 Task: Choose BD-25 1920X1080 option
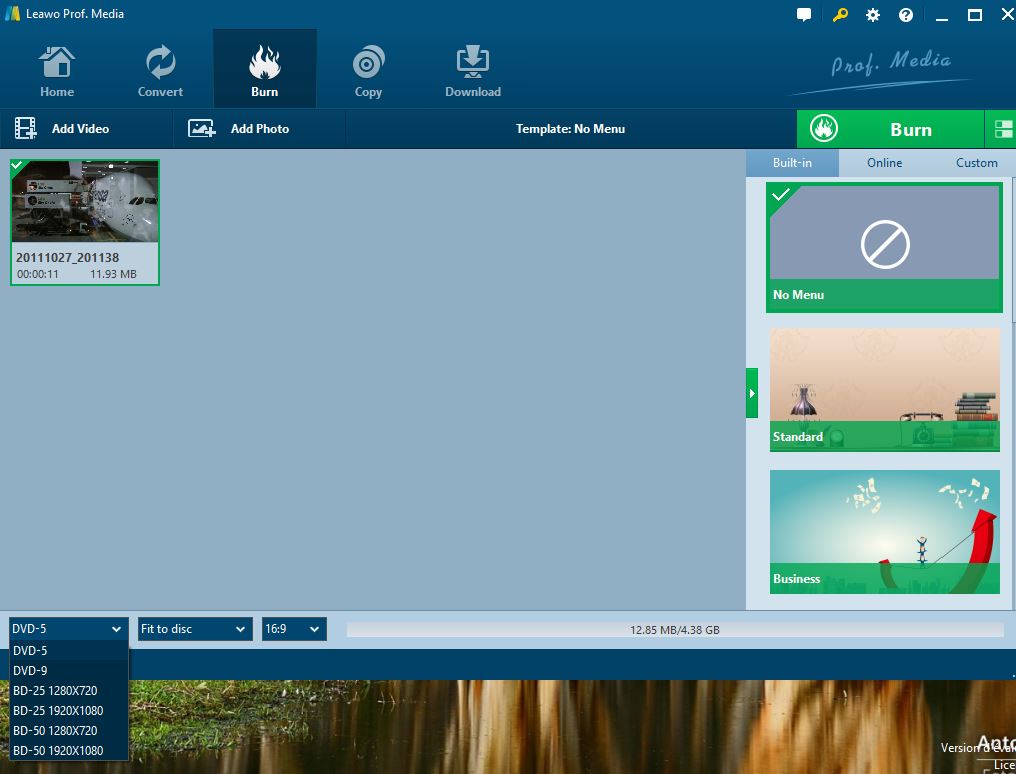click(x=69, y=711)
